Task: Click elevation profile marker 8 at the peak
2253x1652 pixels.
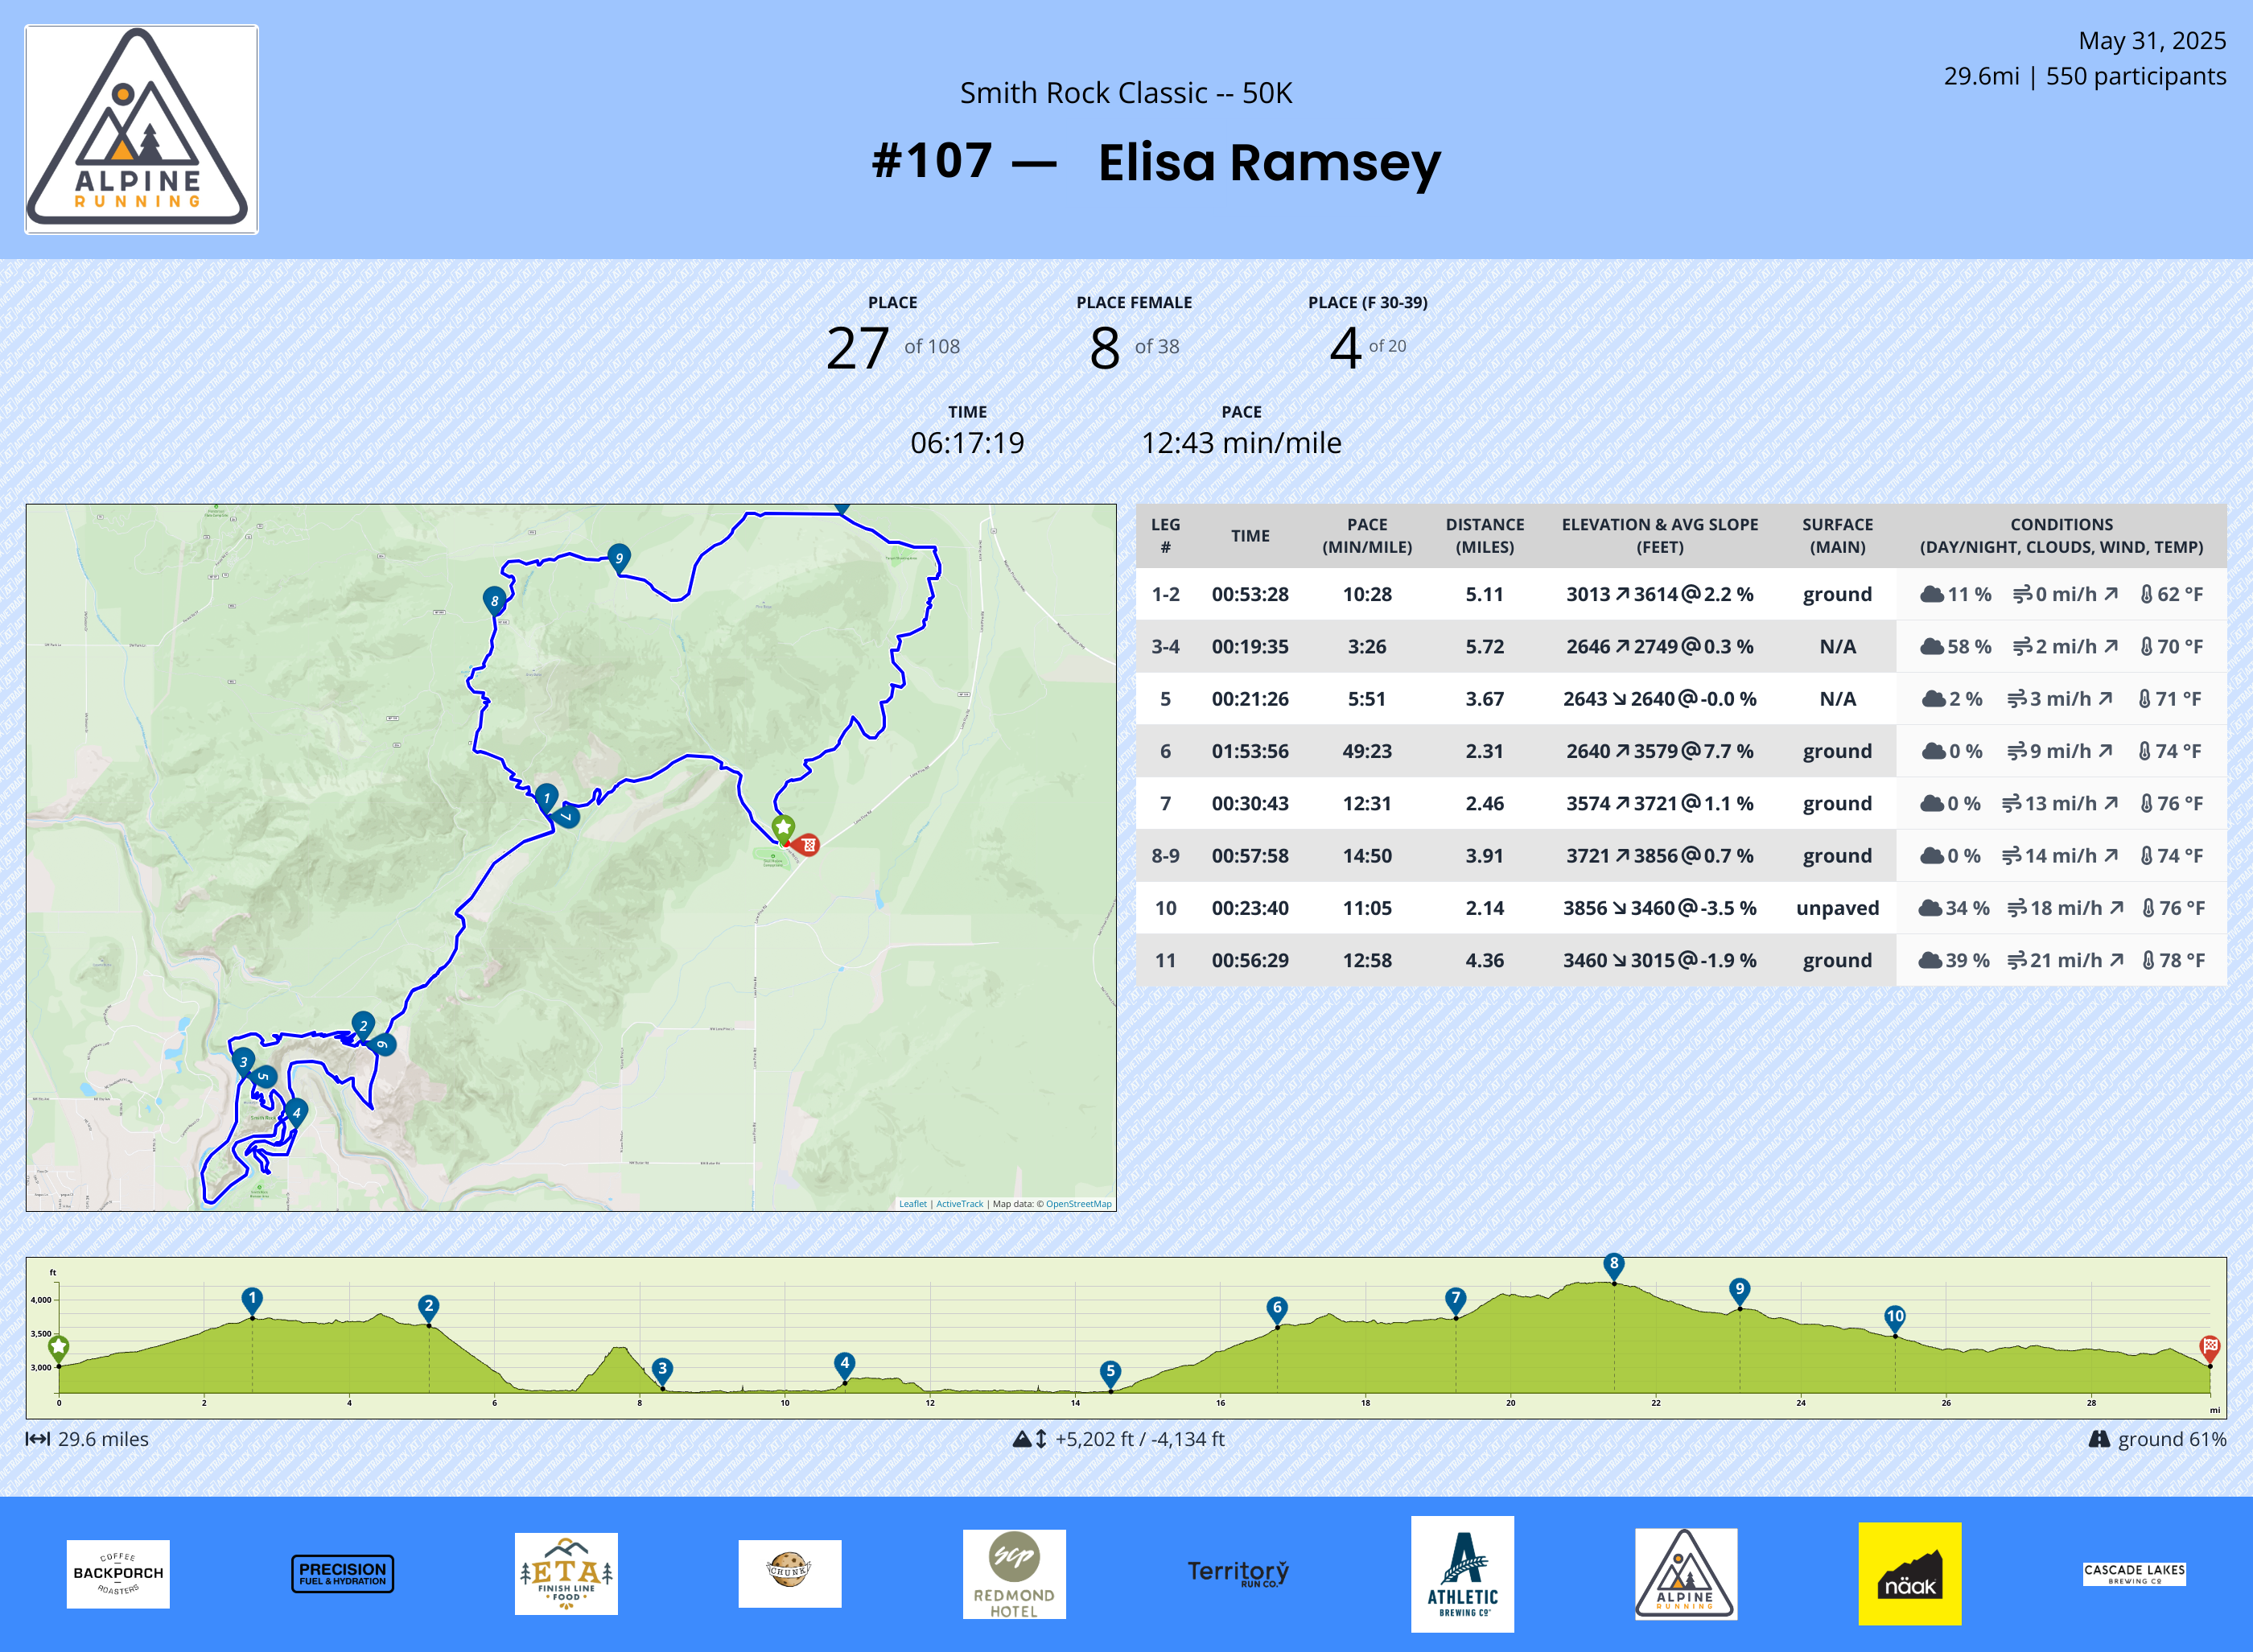Action: click(x=1613, y=1264)
